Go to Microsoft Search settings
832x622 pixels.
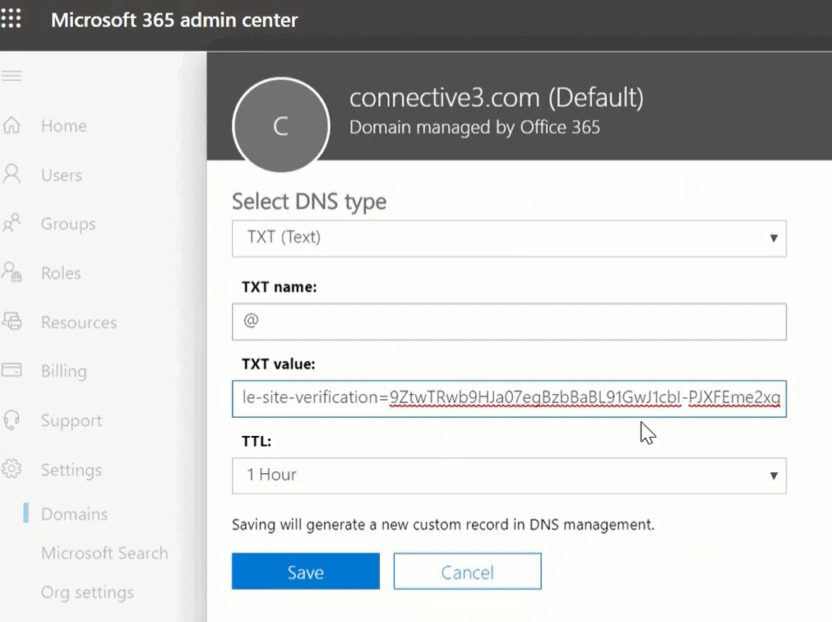pos(104,553)
